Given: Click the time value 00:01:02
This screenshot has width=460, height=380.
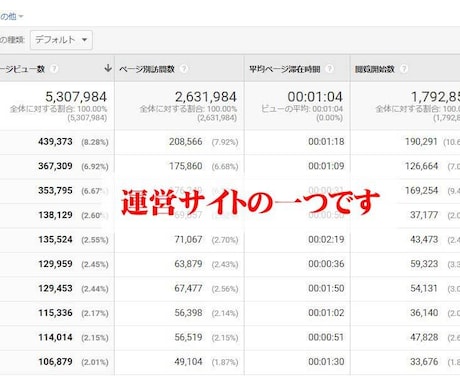Looking at the screenshot, I should pos(326,313).
